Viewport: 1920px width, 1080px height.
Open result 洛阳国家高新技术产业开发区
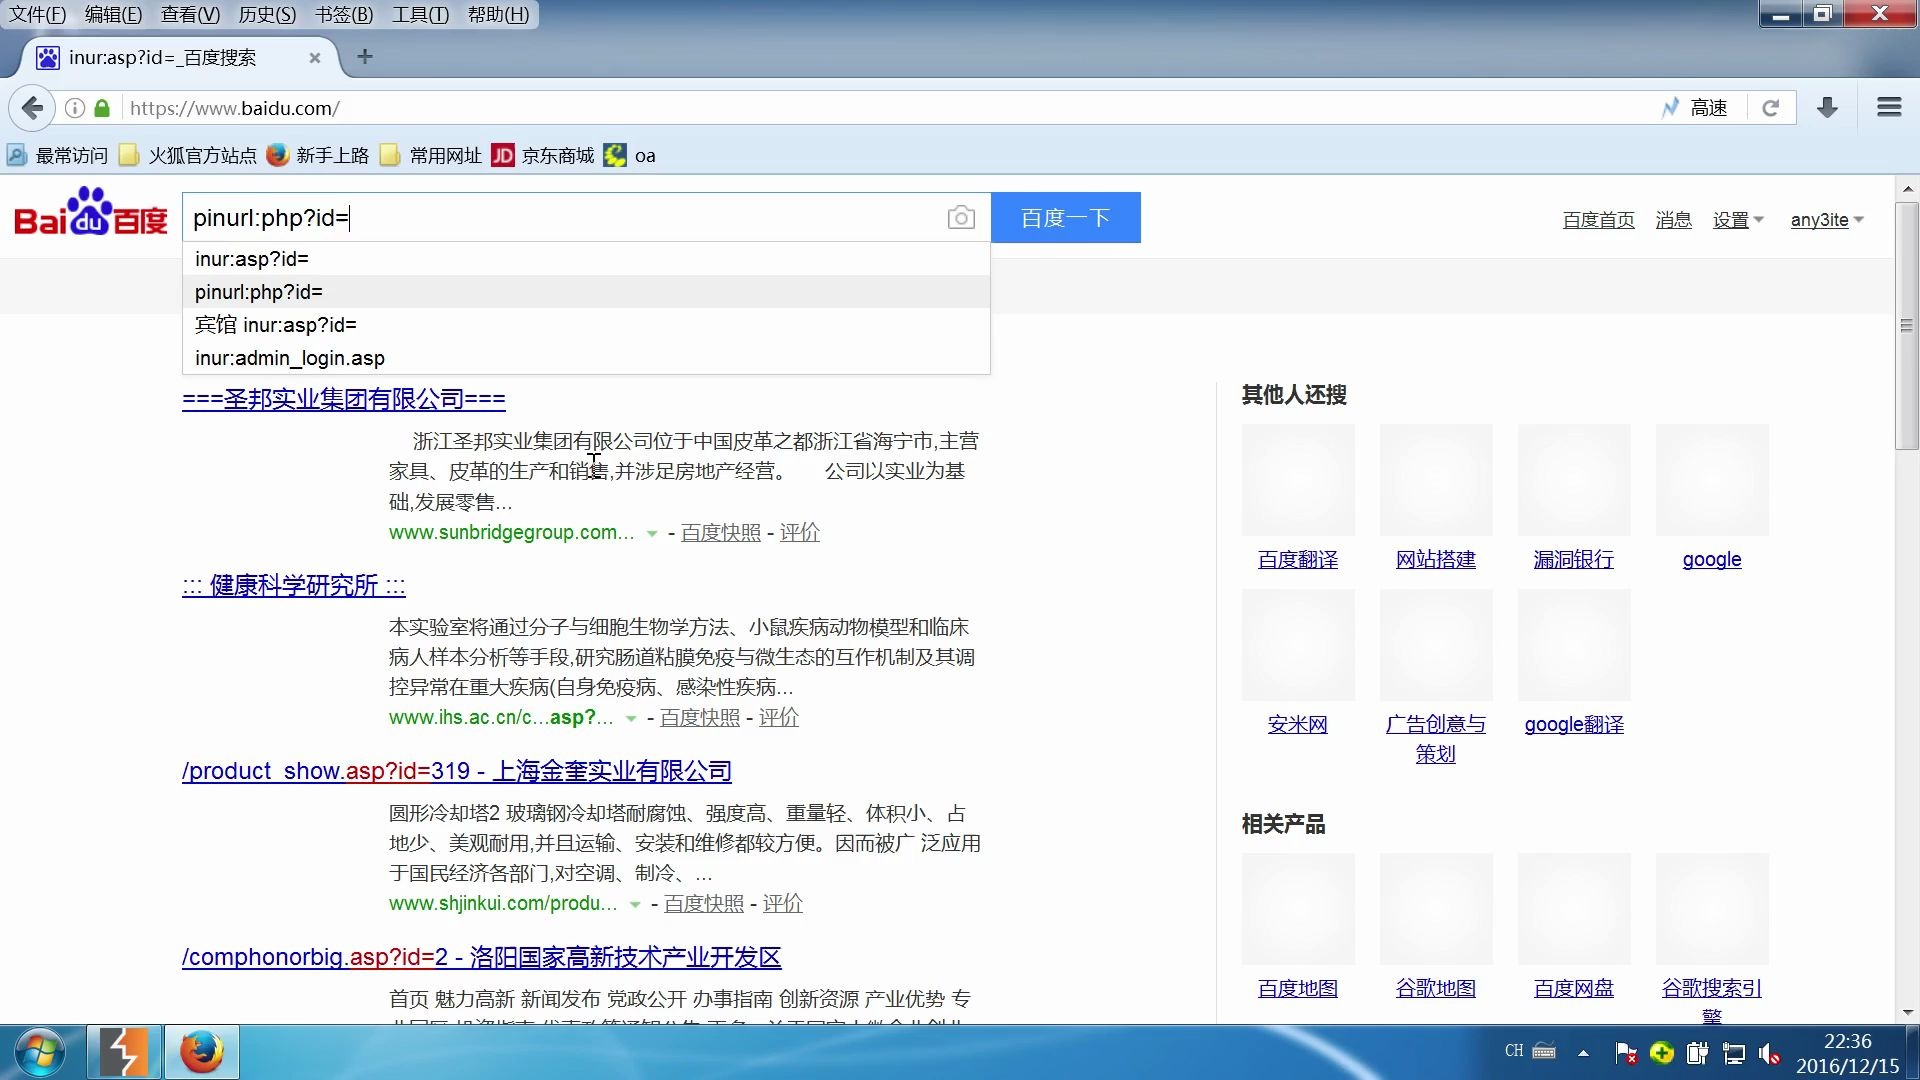click(x=481, y=957)
